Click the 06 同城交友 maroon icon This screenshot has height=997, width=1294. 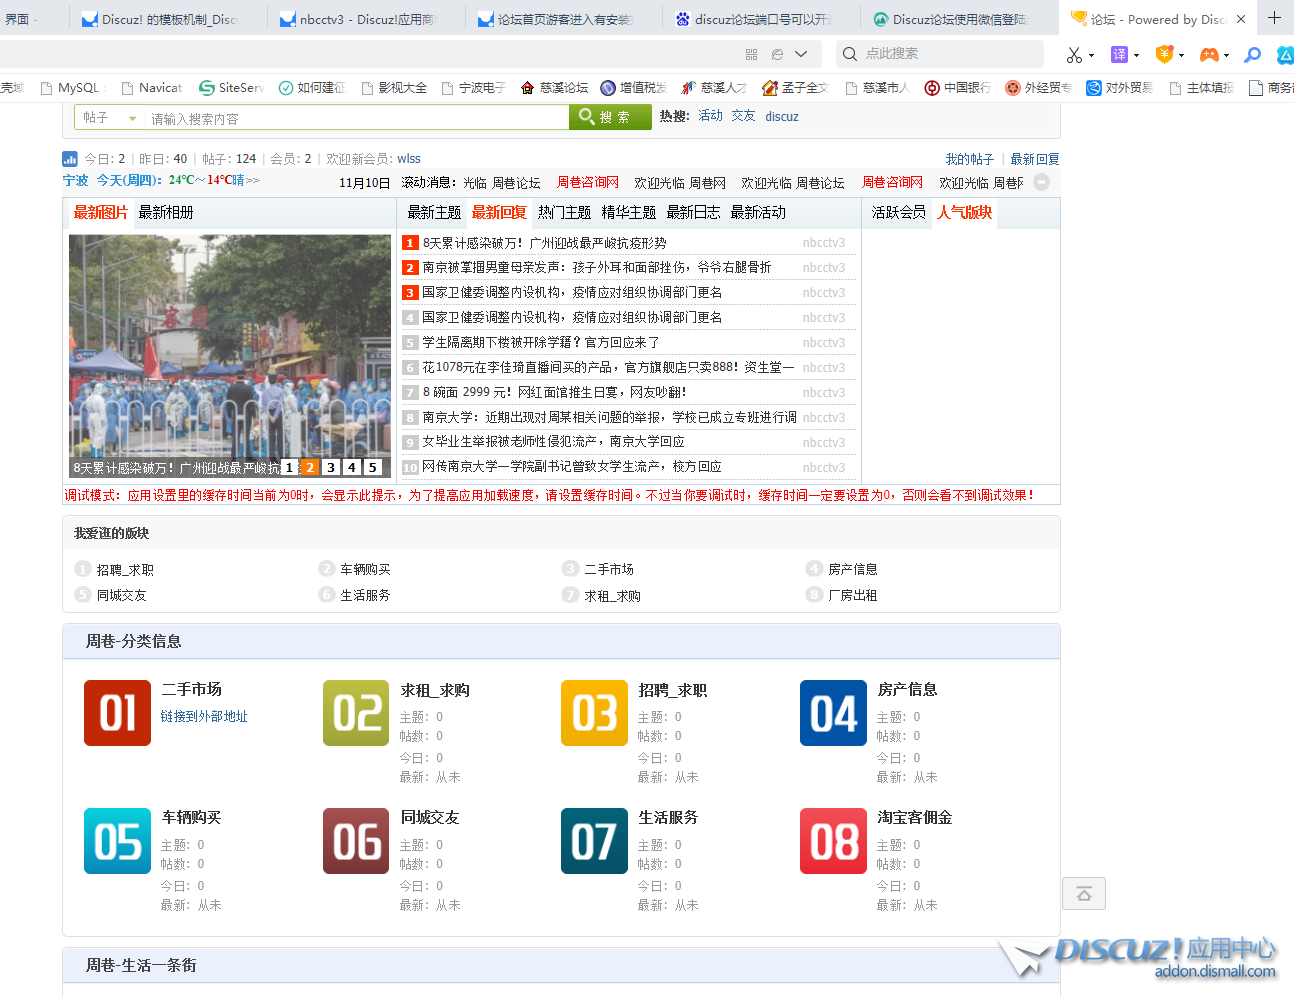356,841
